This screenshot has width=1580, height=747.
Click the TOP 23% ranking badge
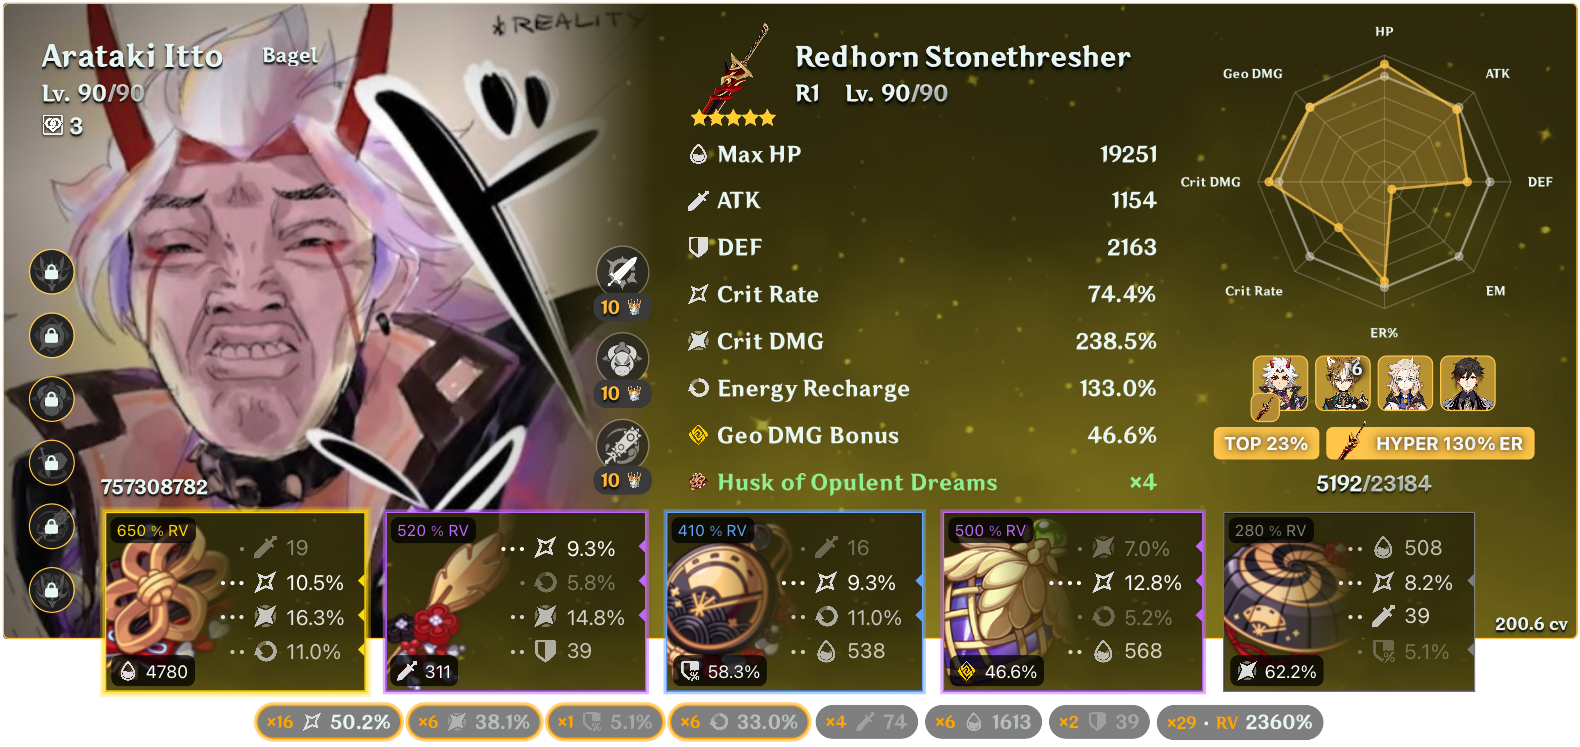click(1266, 443)
